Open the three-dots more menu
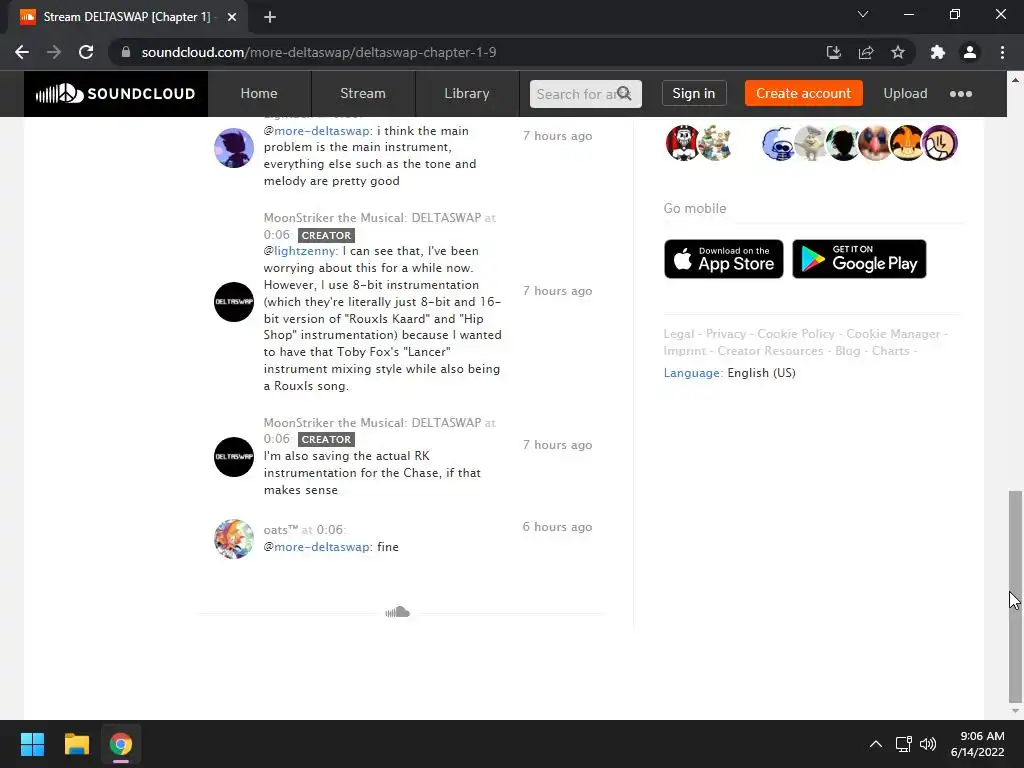 click(961, 94)
